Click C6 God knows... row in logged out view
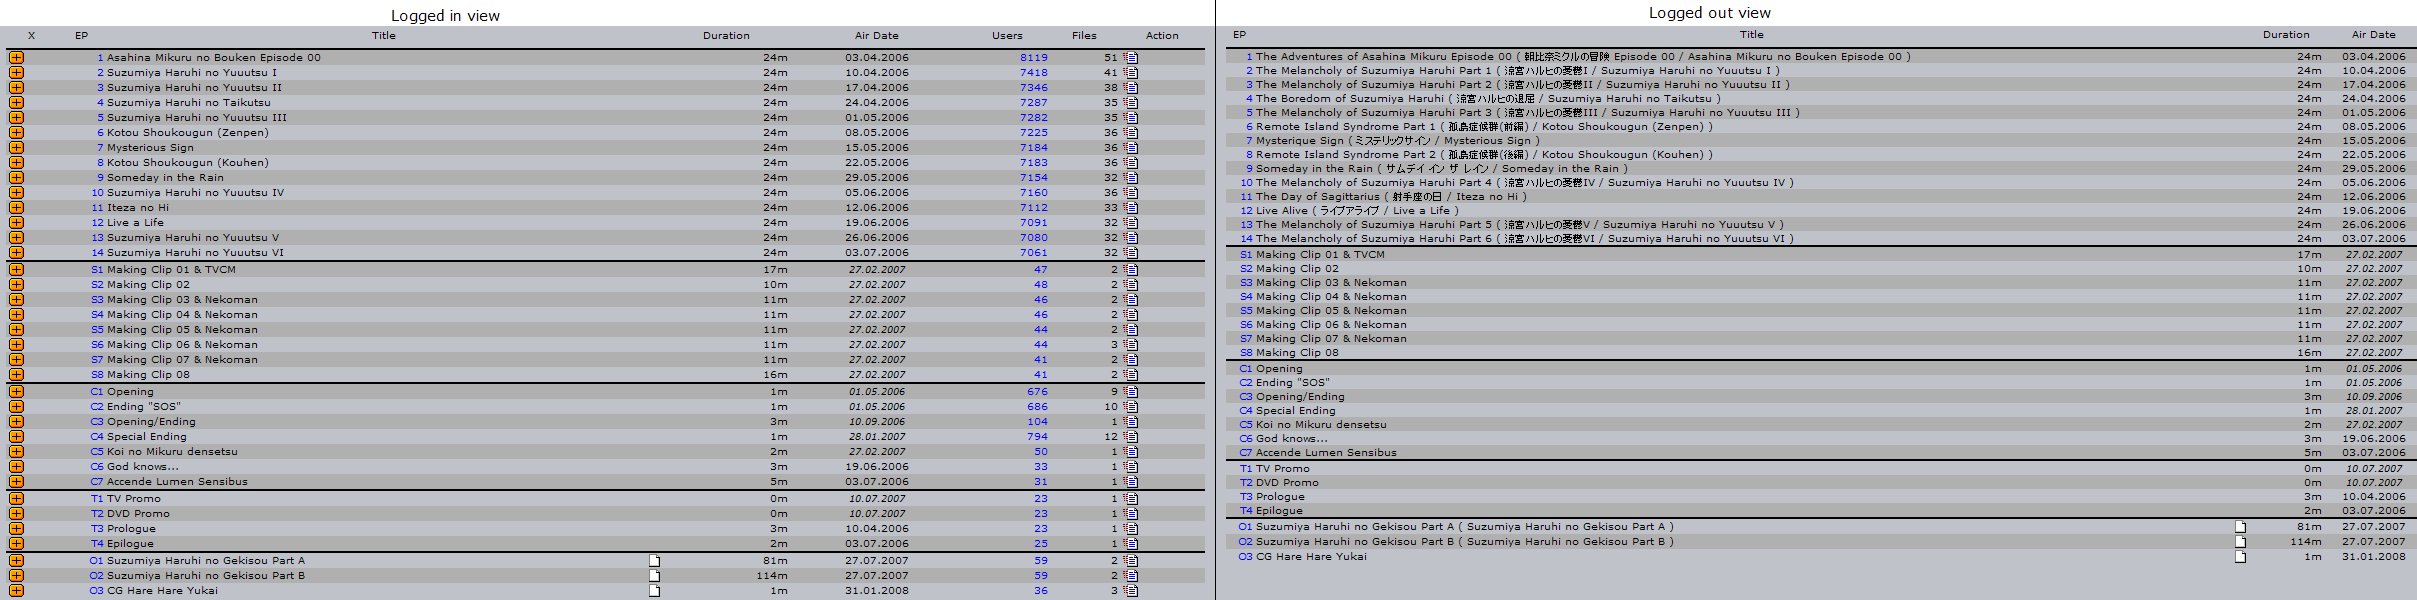Image resolution: width=2417 pixels, height=600 pixels. pos(1292,439)
